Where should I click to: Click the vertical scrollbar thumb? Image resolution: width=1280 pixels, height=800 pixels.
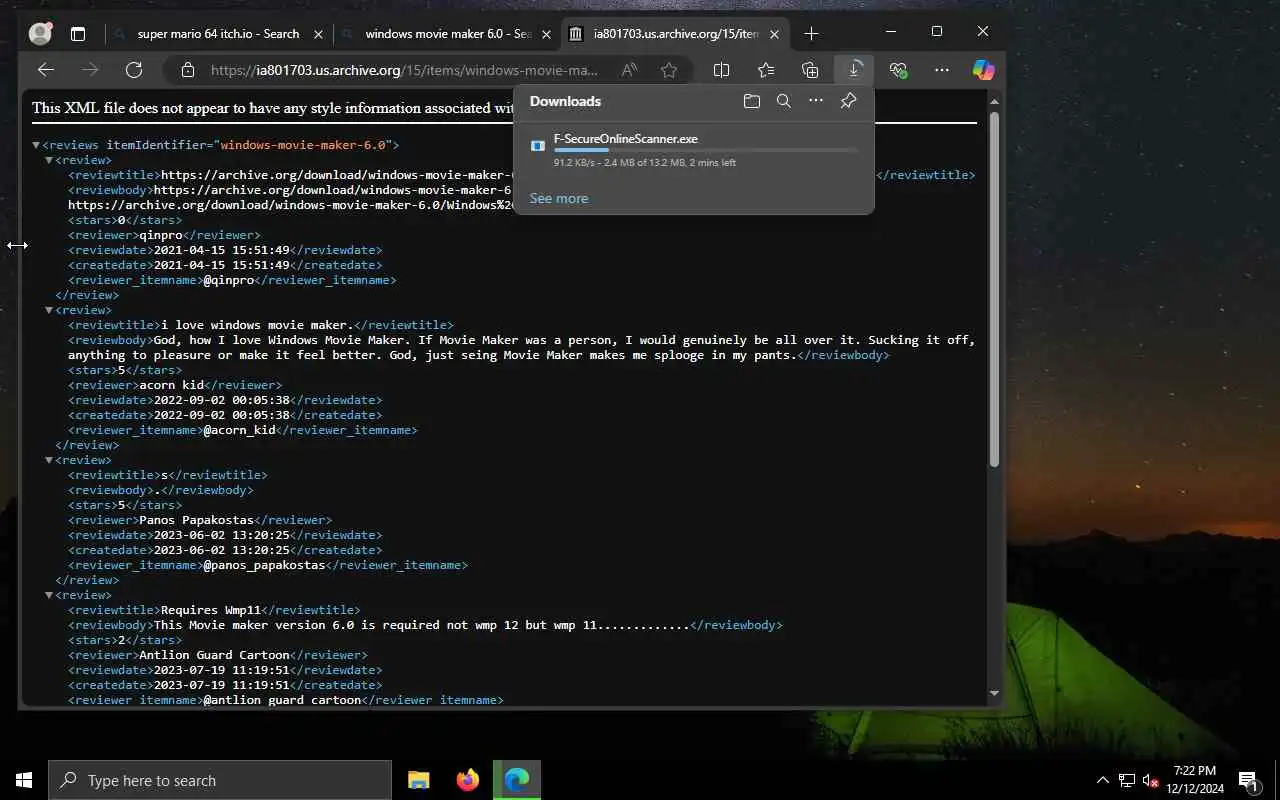click(994, 289)
